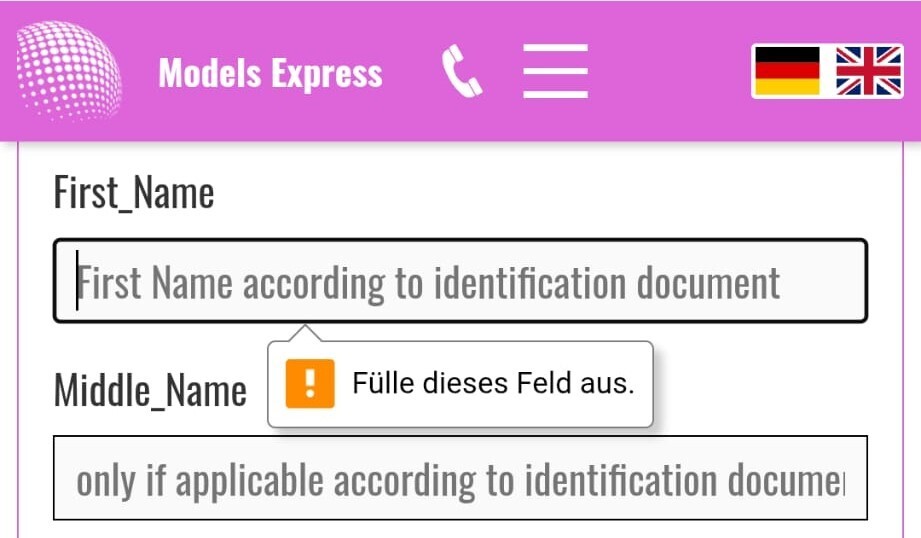Click the orange exclamation warning icon

[x=309, y=384]
